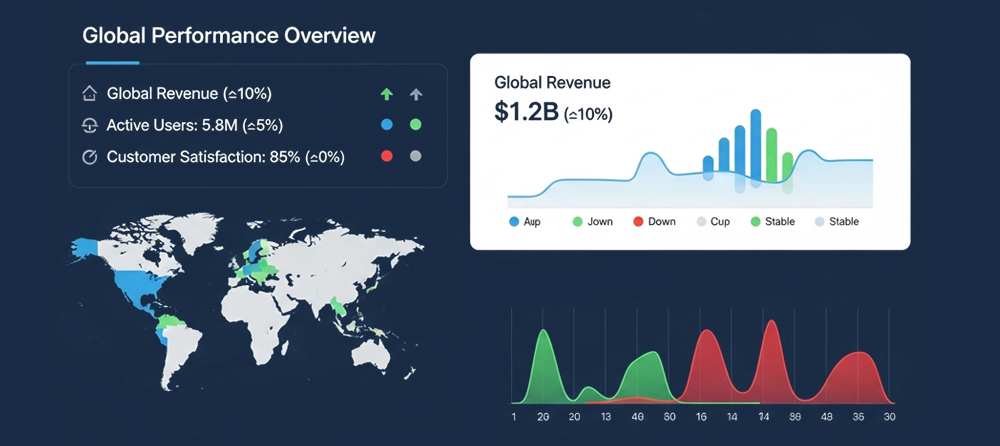Click the green up arrow in Global Revenue row
1000x446 pixels.
[x=386, y=94]
